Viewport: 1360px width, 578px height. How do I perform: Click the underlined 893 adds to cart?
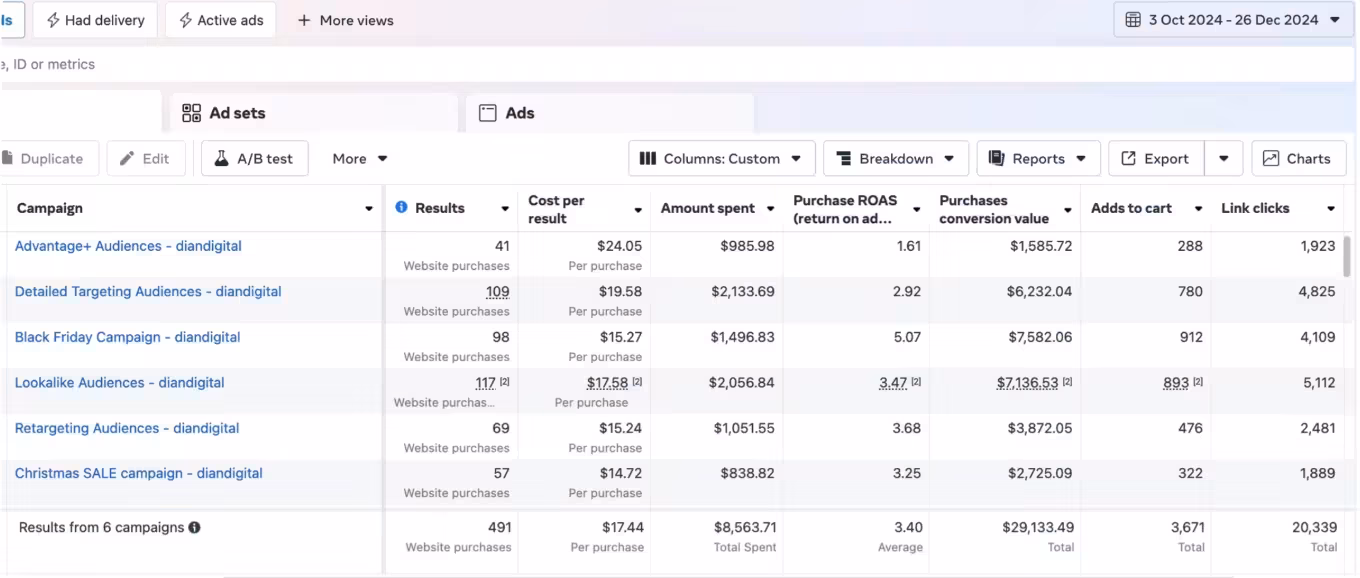point(1176,383)
